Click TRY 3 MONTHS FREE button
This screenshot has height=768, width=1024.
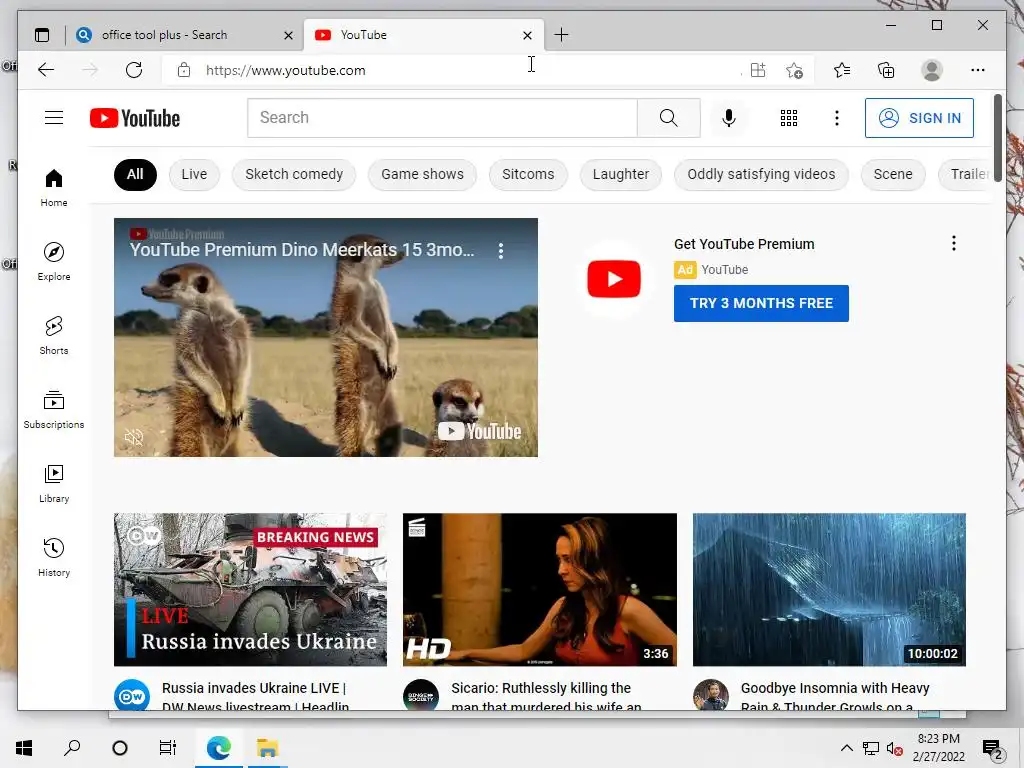(x=761, y=303)
